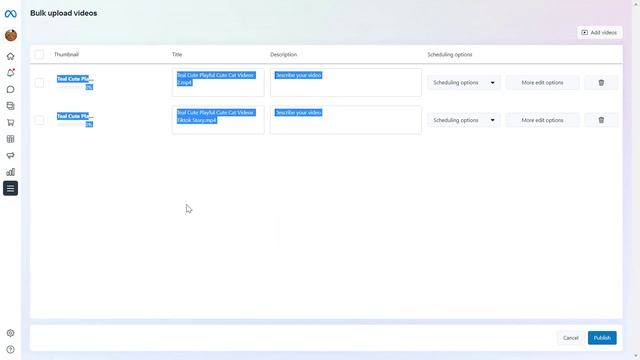Open More edit options for first video

(x=542, y=82)
